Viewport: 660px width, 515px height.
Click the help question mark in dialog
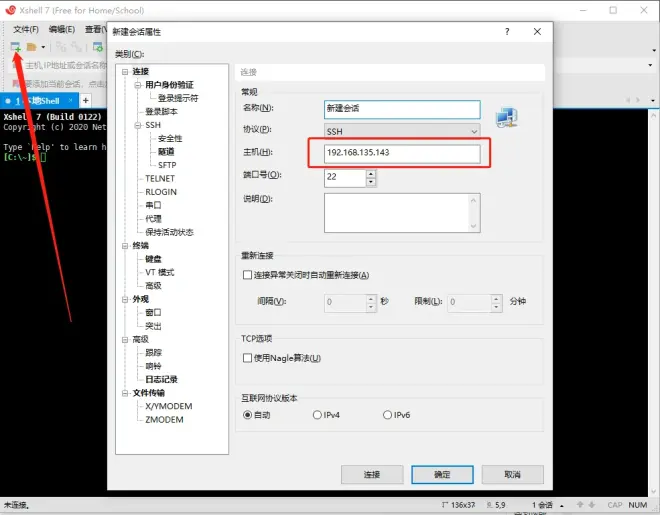(507, 32)
